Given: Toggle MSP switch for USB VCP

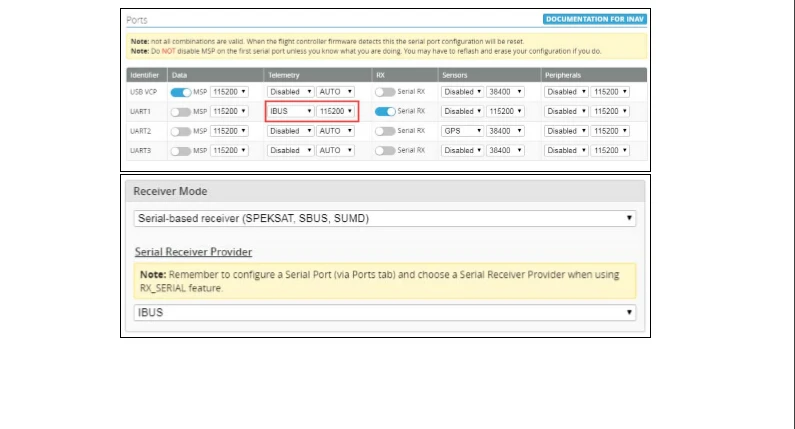Looking at the screenshot, I should 180,92.
